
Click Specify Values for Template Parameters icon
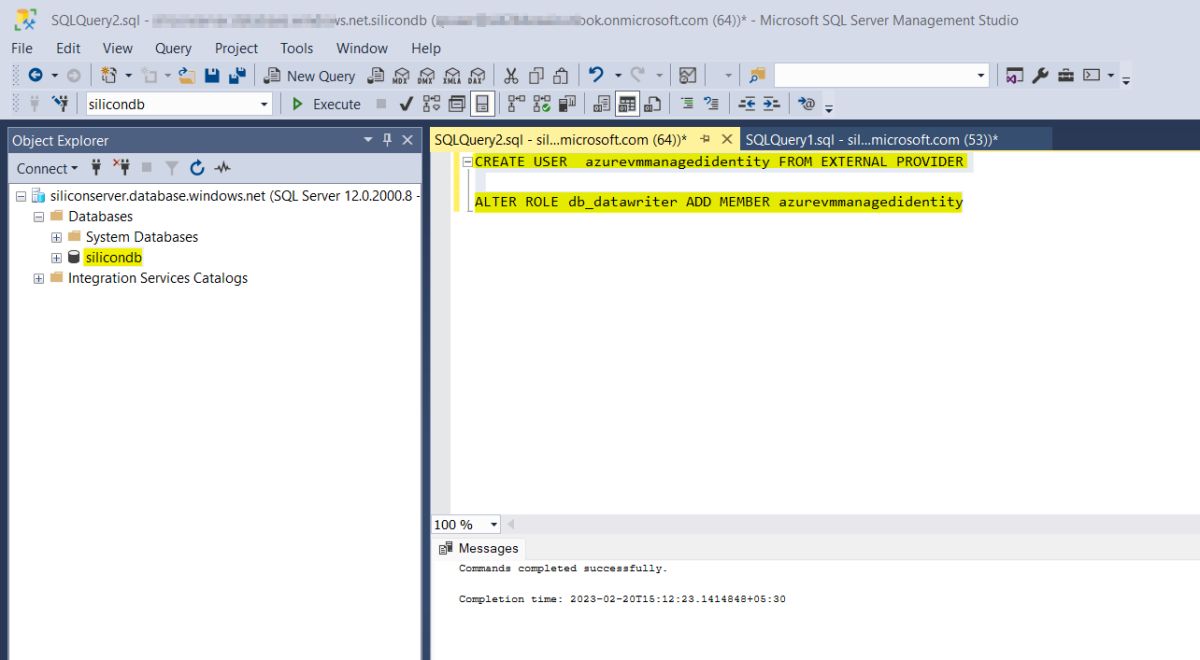807,103
